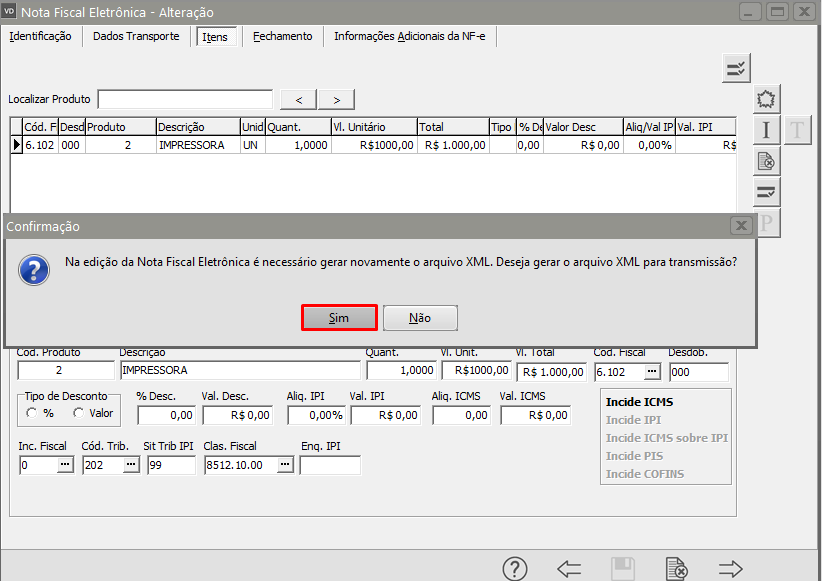Open the Fechamento tab
The width and height of the screenshot is (822, 581).
282,36
